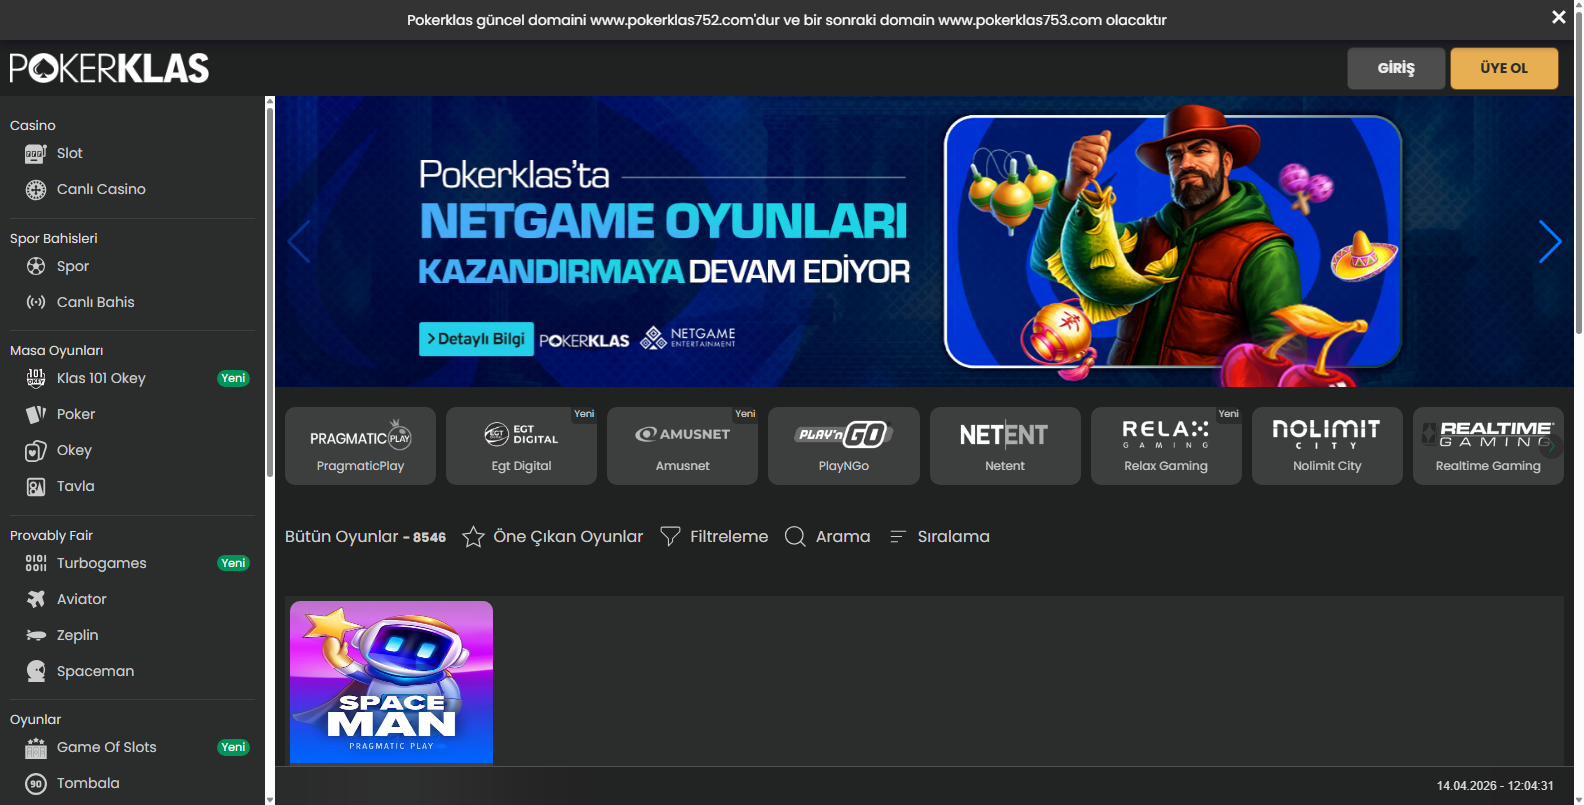The height and width of the screenshot is (805, 1584).
Task: Click the date and time footer text
Action: point(1495,786)
